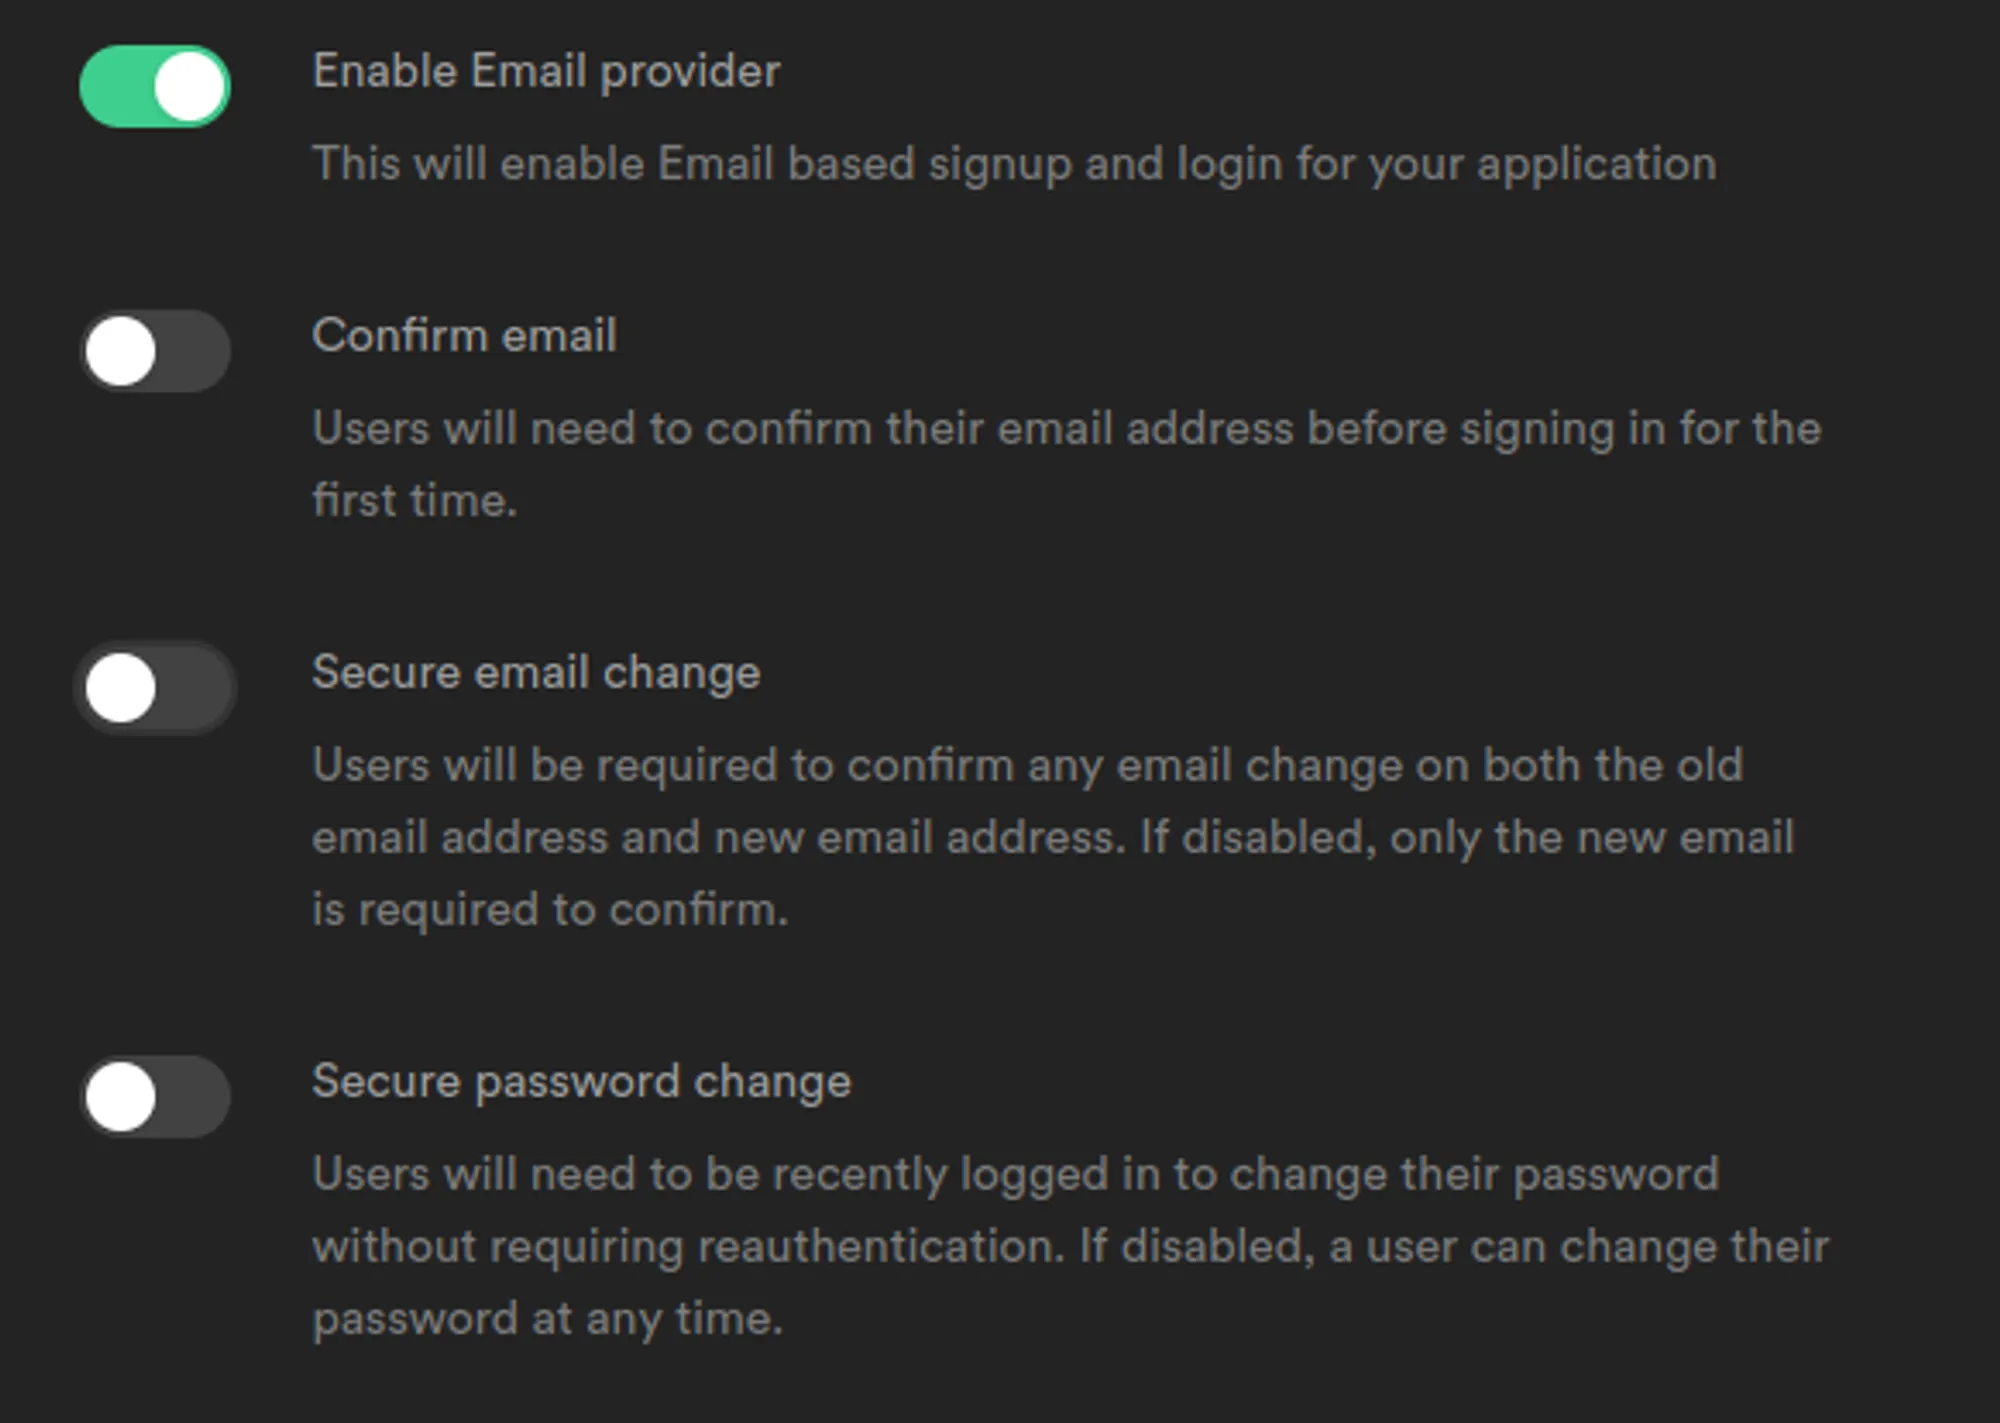Click the Secure password change description paragraph
Image resolution: width=2000 pixels, height=1423 pixels.
tap(1070, 1247)
